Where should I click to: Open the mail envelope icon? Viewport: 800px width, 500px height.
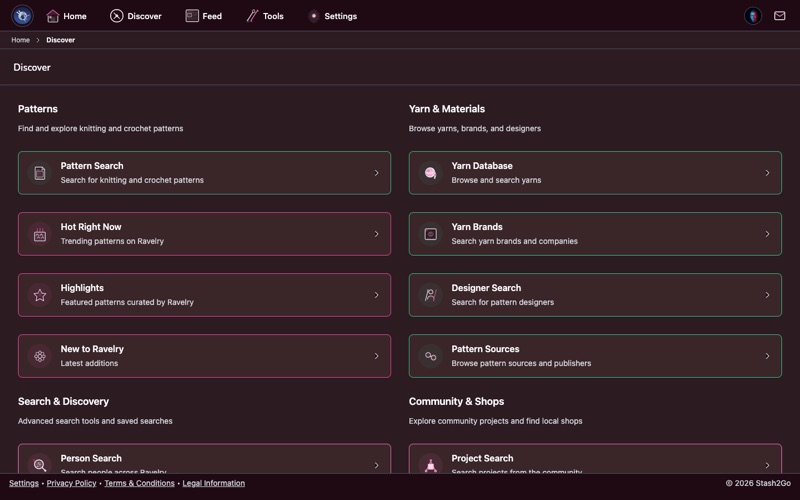click(780, 16)
